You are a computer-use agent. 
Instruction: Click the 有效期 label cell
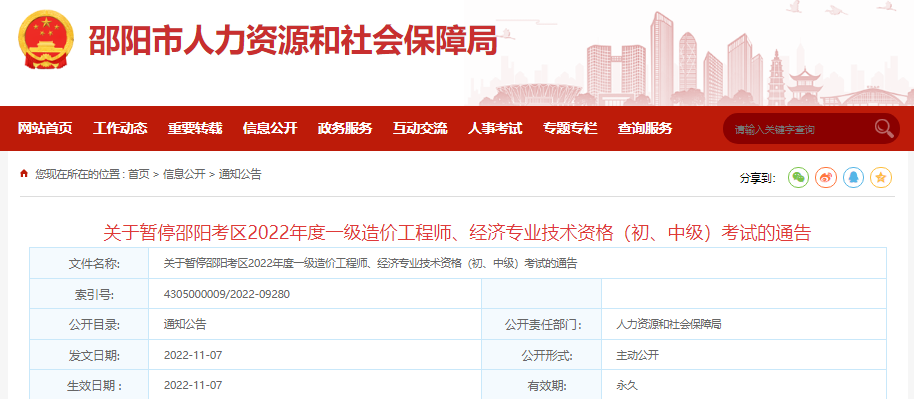pyautogui.click(x=542, y=385)
